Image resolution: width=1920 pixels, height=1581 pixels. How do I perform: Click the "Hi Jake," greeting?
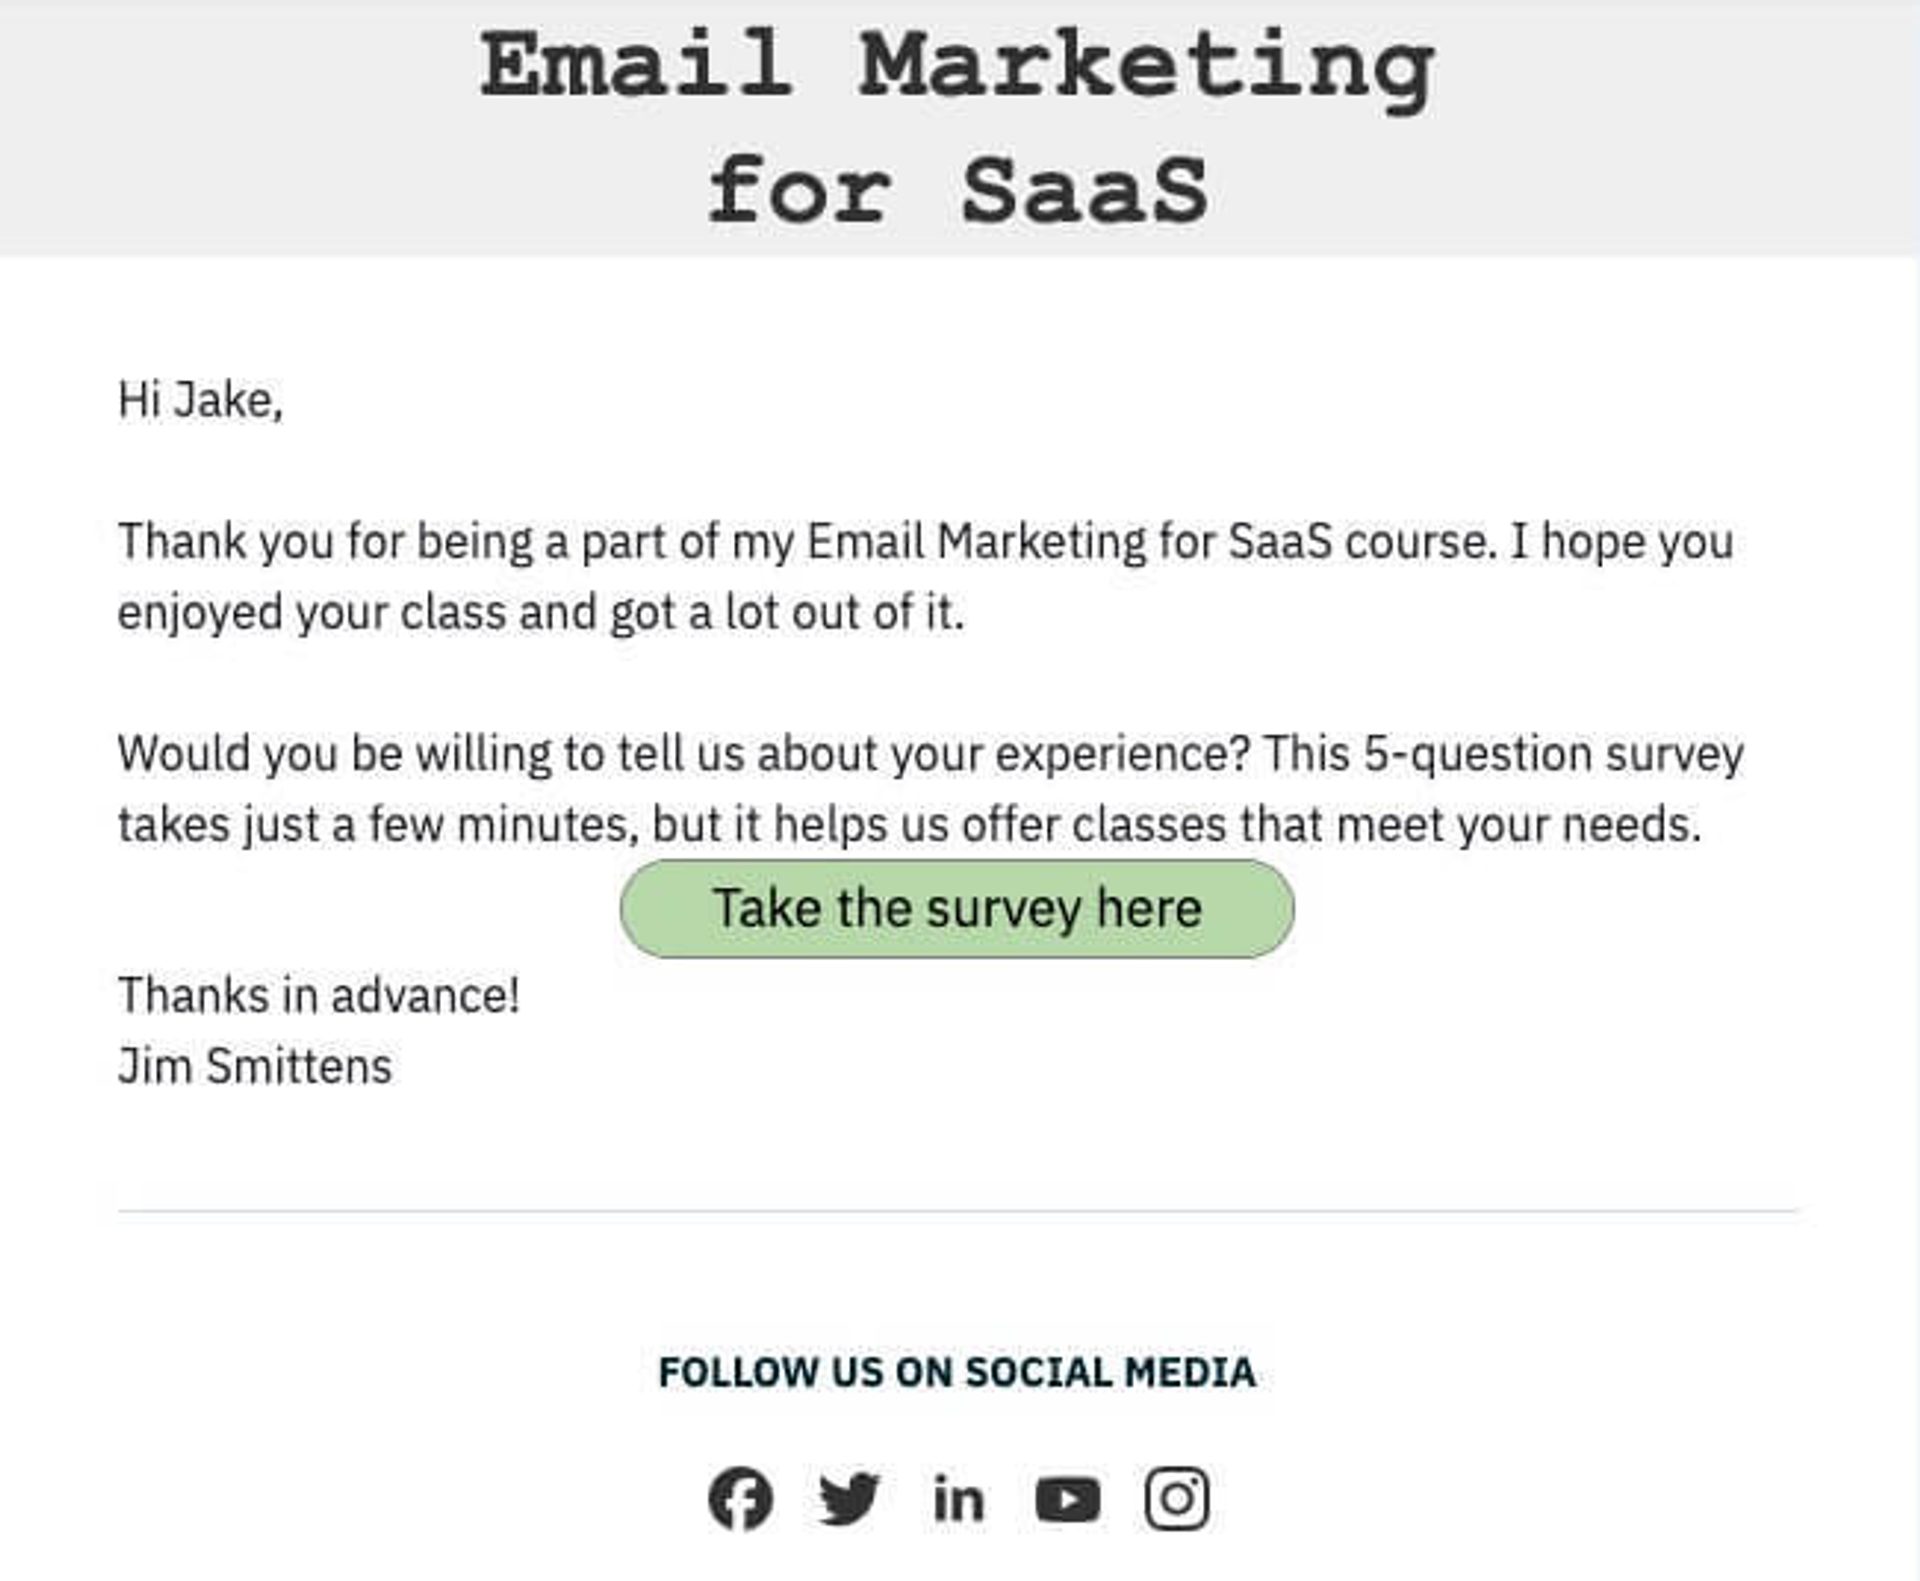coord(201,400)
